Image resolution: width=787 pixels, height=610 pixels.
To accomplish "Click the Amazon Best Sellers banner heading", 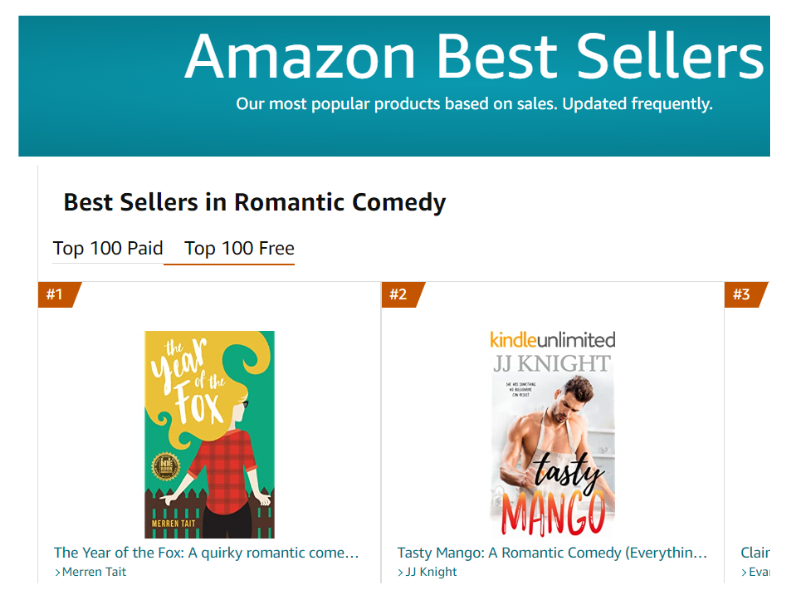I will coord(474,56).
